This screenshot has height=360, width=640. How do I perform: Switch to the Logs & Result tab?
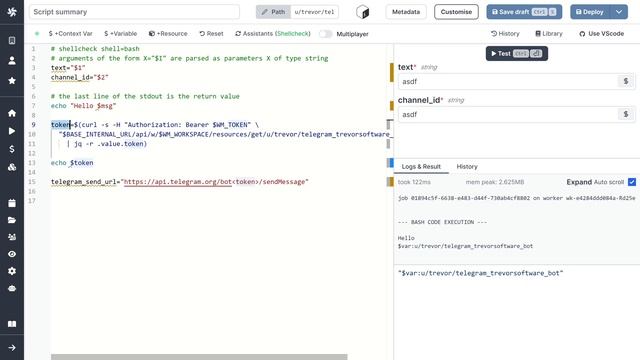point(421,167)
